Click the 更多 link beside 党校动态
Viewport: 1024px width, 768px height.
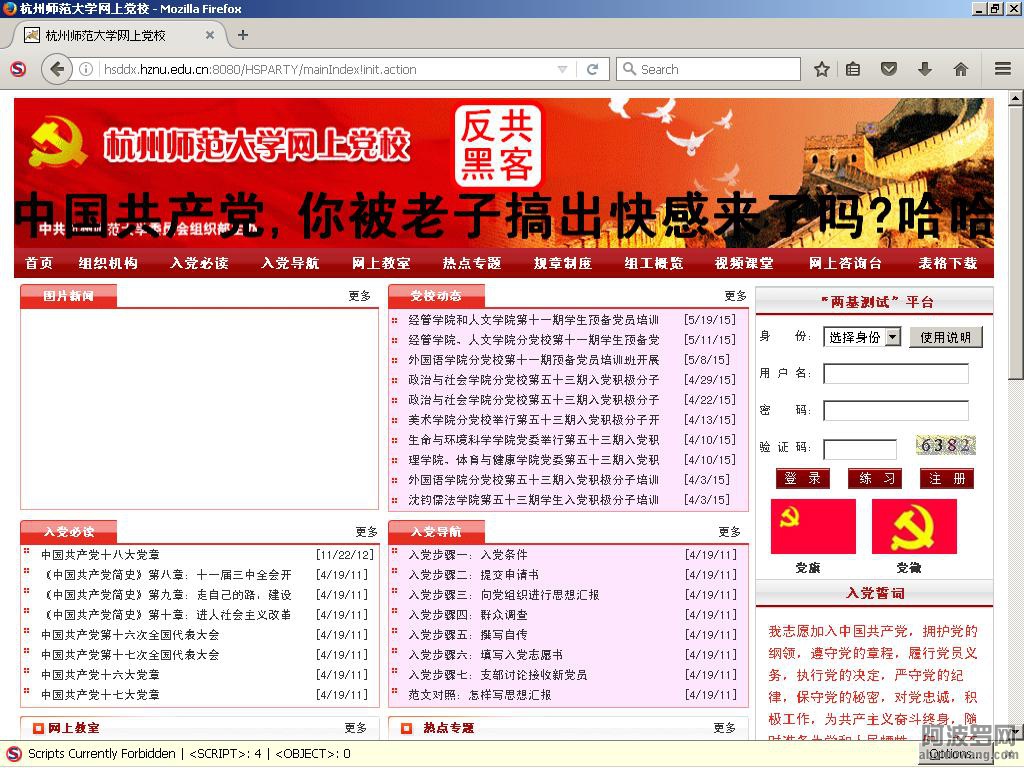735,296
